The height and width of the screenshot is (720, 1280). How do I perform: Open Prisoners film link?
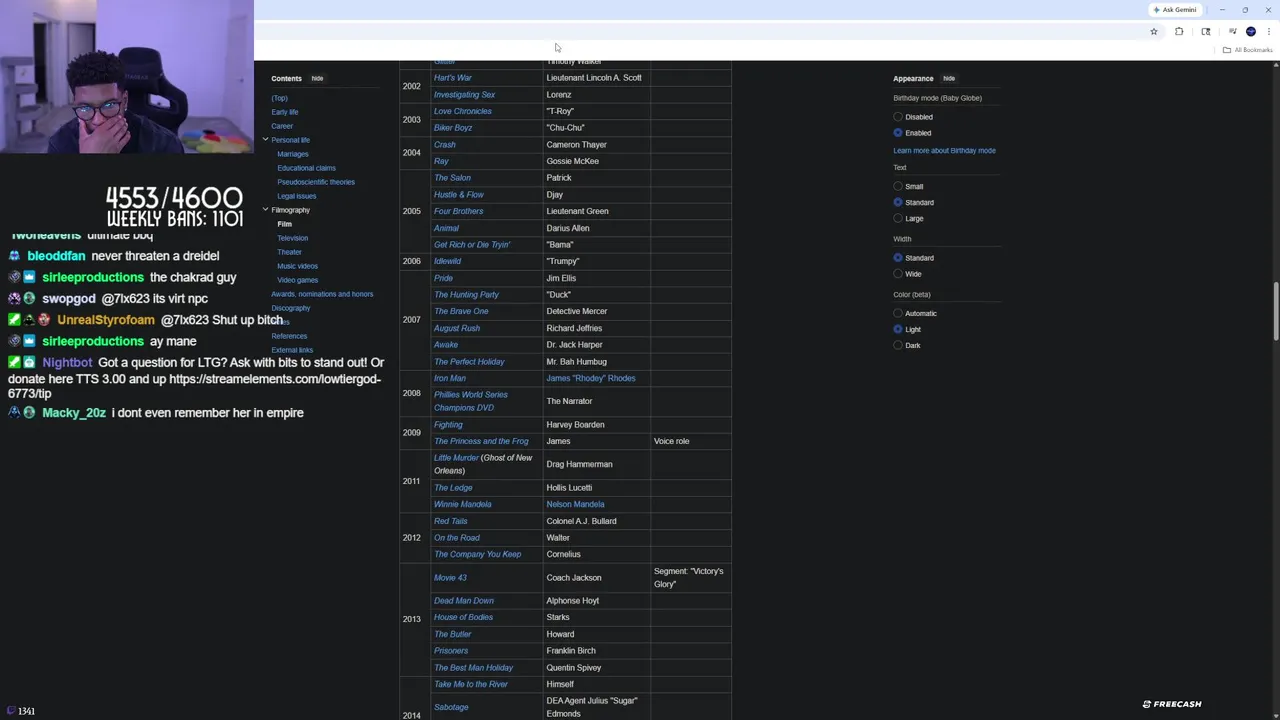coord(451,651)
